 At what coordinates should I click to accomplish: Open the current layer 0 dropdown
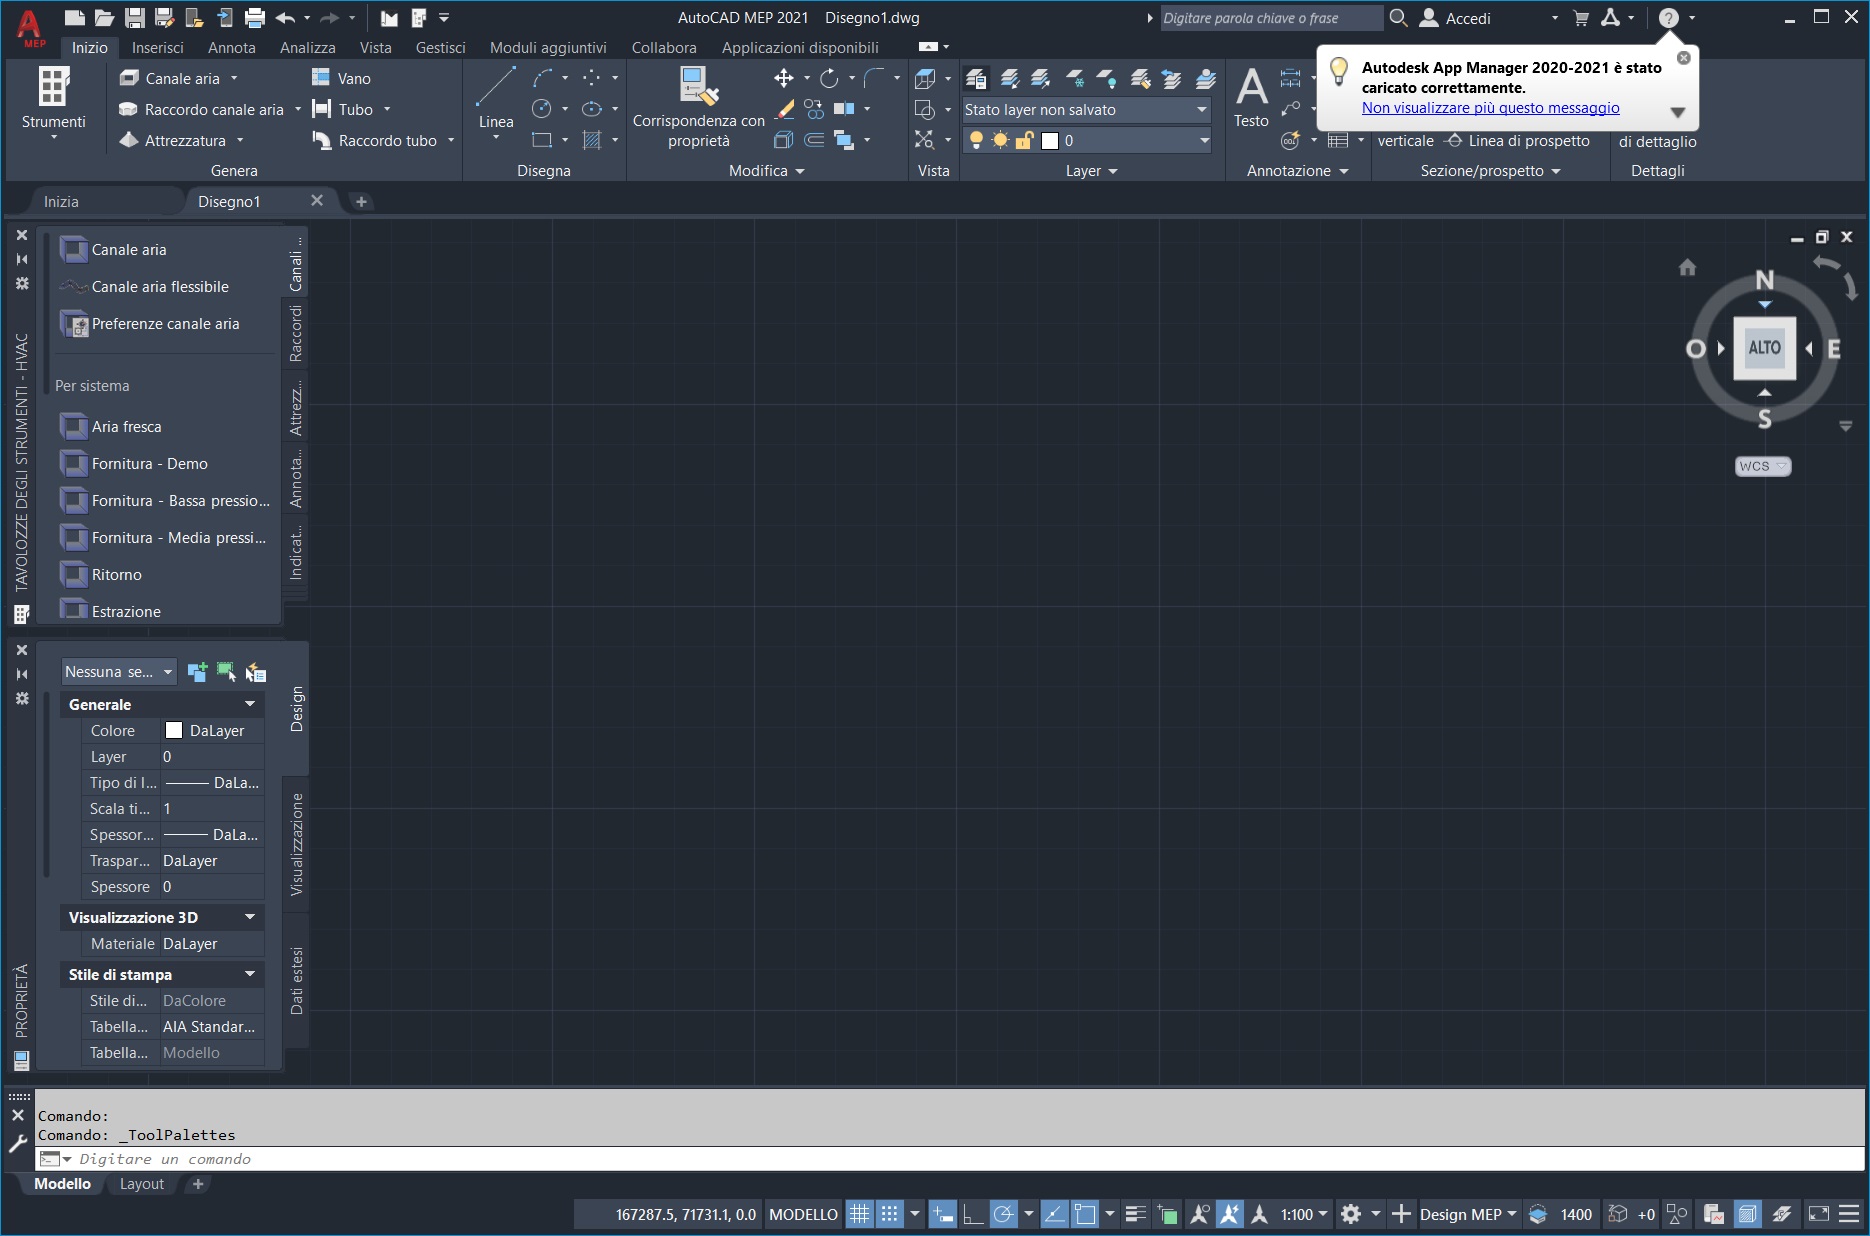(x=1087, y=141)
